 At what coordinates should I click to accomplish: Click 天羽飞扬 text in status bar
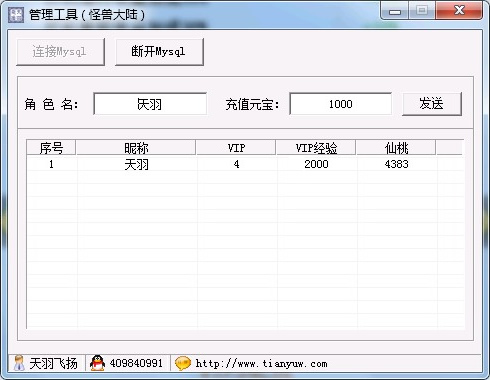(53, 363)
